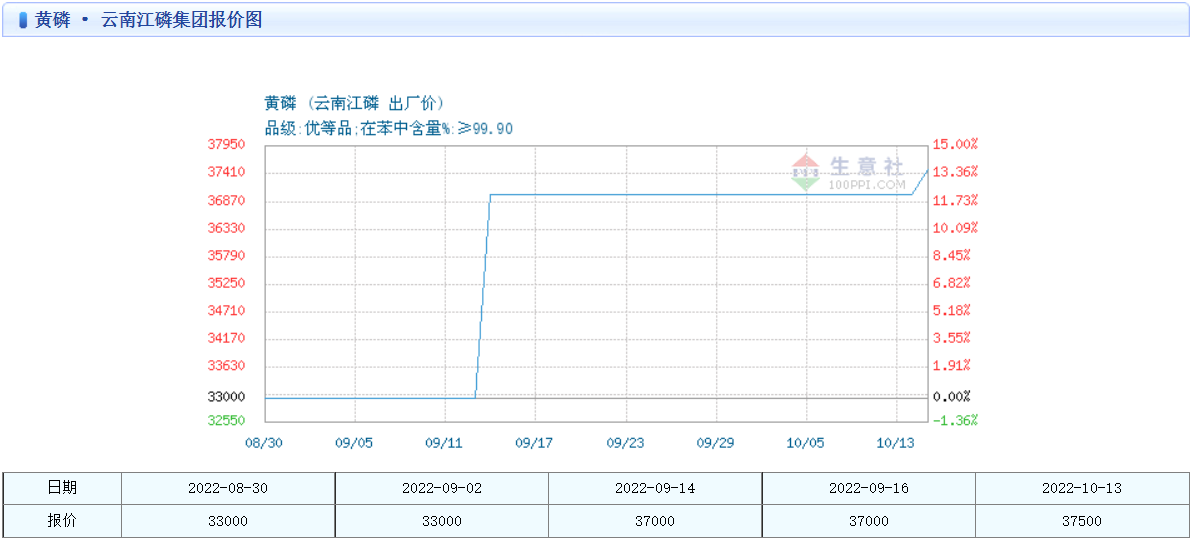The image size is (1194, 543).
Task: Click the percent label 6.82%
Action: [952, 283]
